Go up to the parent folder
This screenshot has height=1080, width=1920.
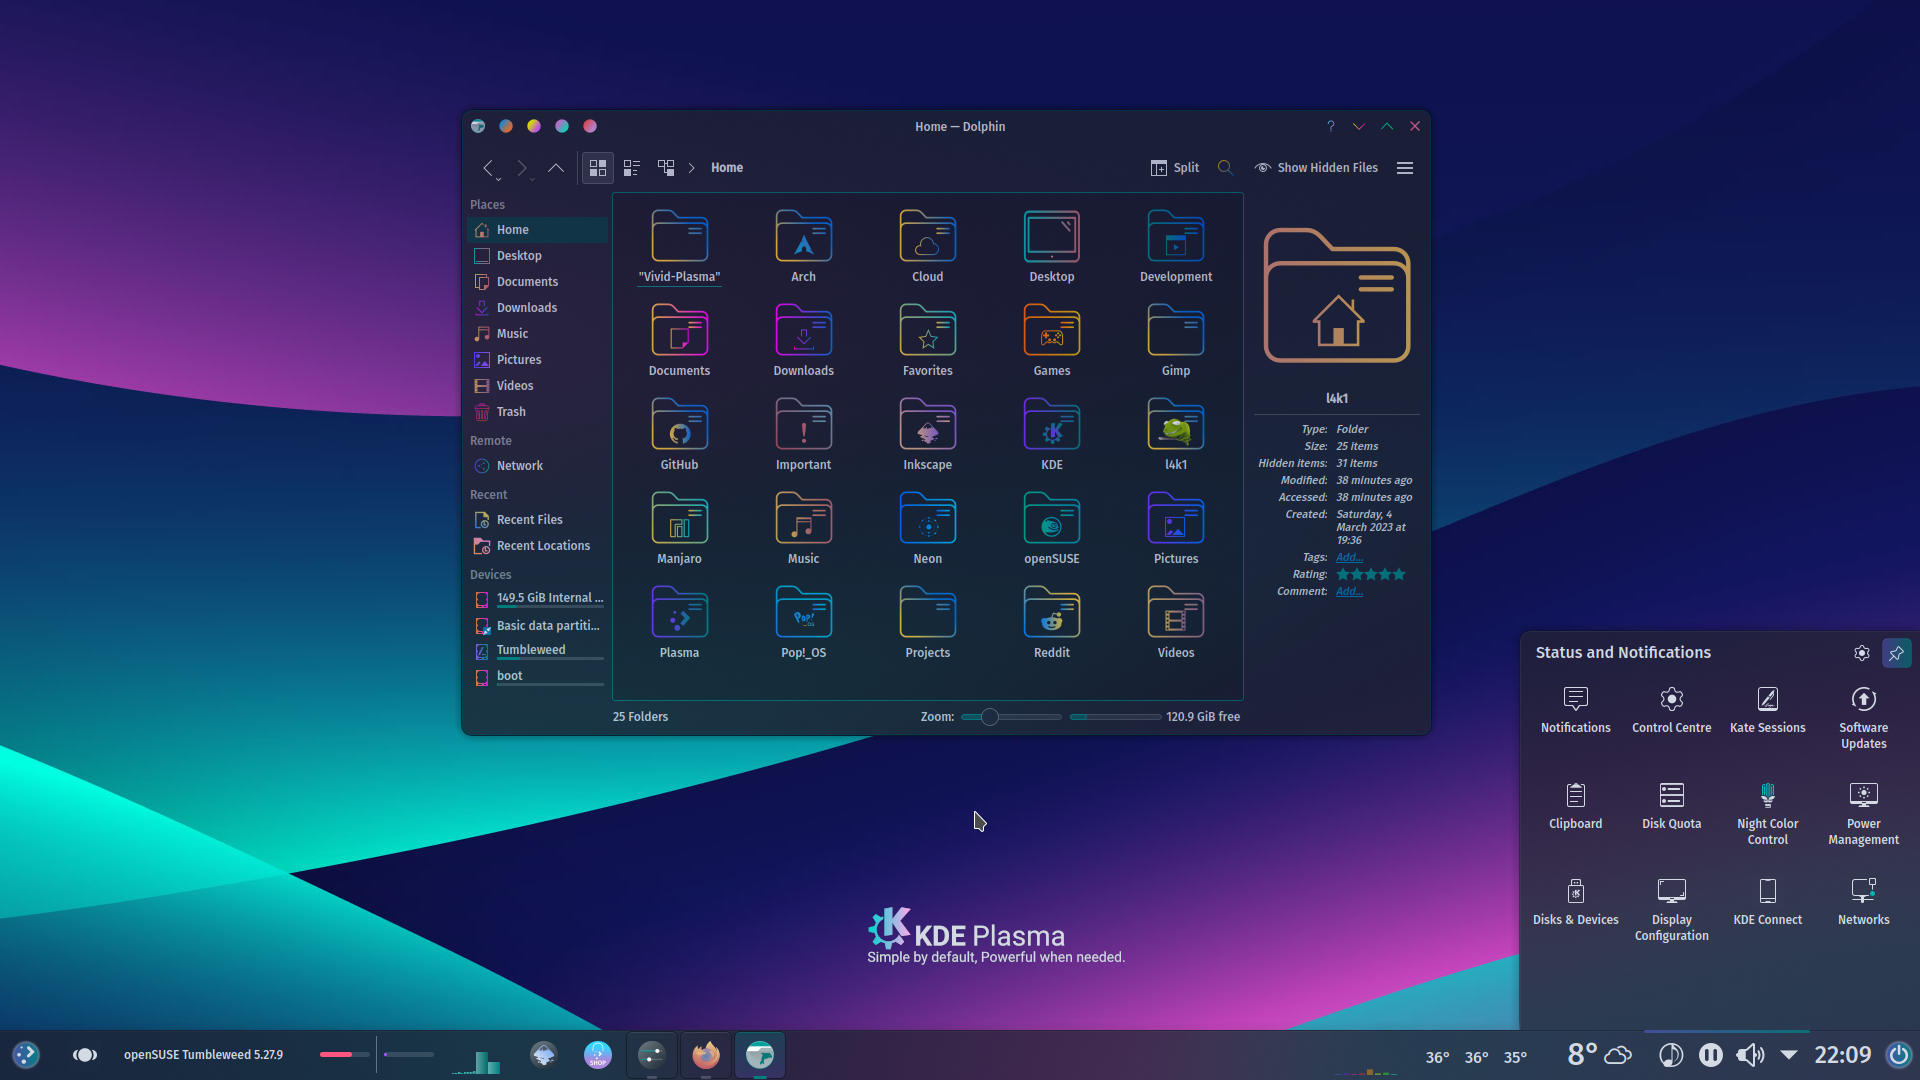(556, 168)
